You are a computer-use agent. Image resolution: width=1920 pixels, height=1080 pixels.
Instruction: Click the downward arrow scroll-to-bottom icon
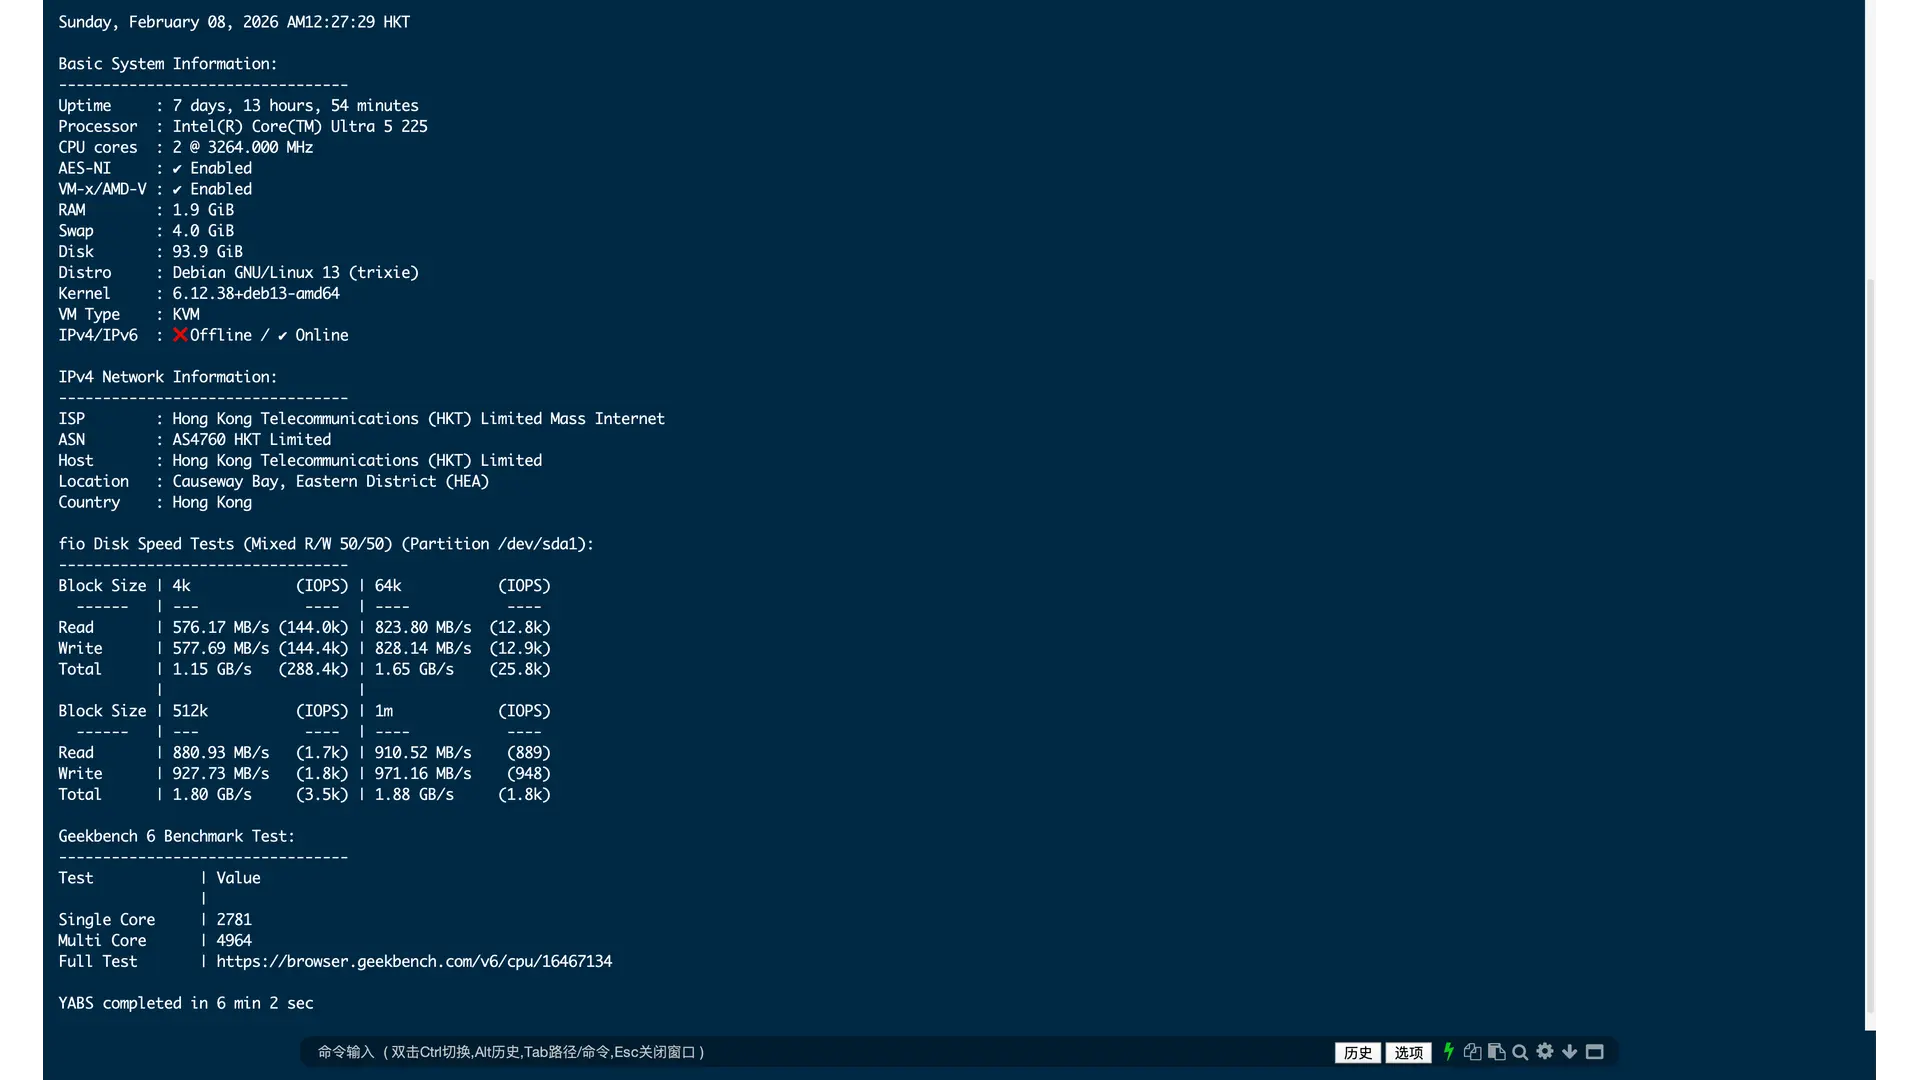[x=1570, y=1051]
